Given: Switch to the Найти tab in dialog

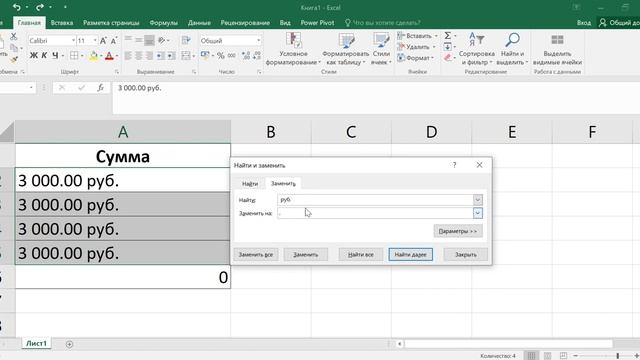Looking at the screenshot, I should click(x=250, y=184).
